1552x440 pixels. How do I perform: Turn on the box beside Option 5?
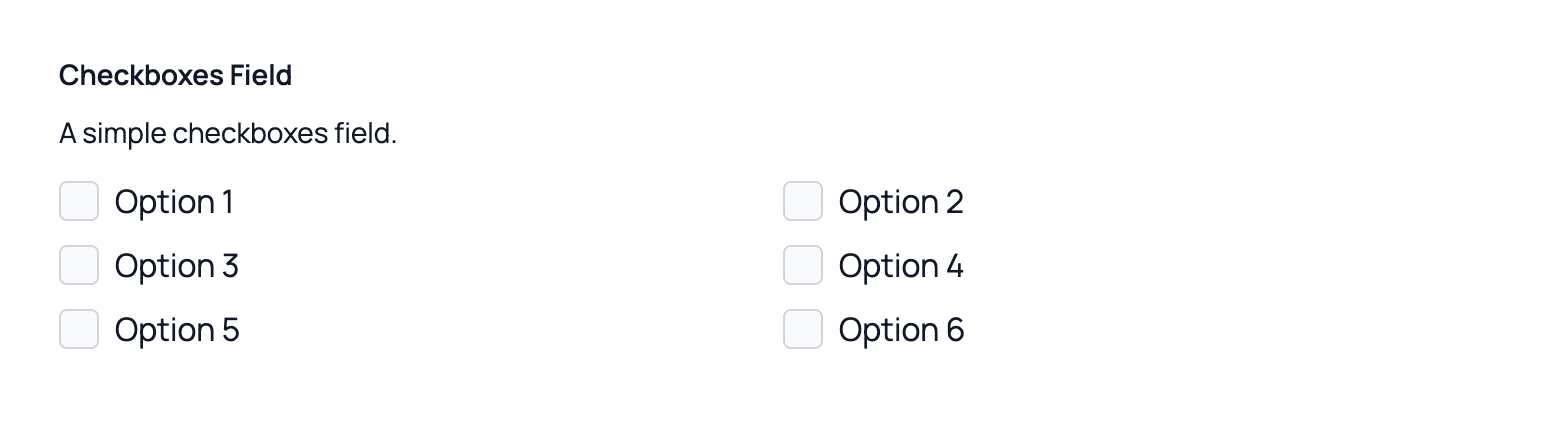coord(79,329)
